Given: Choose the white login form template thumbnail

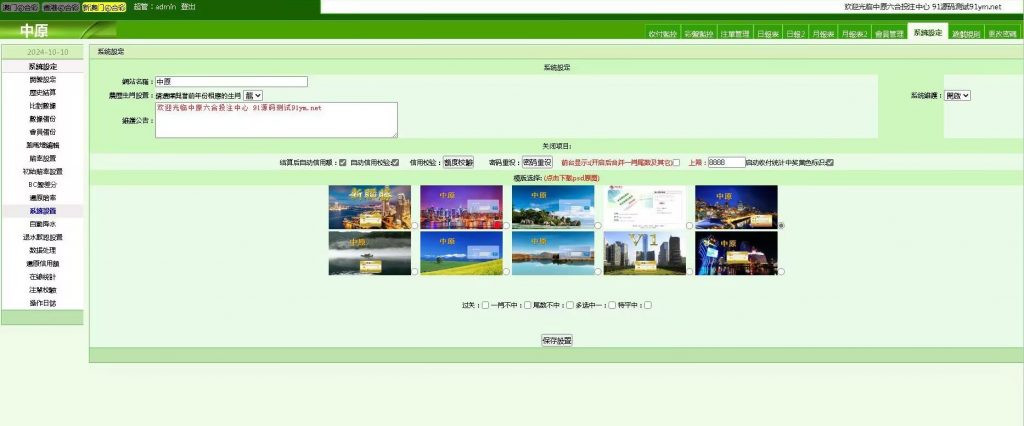Looking at the screenshot, I should tap(644, 207).
